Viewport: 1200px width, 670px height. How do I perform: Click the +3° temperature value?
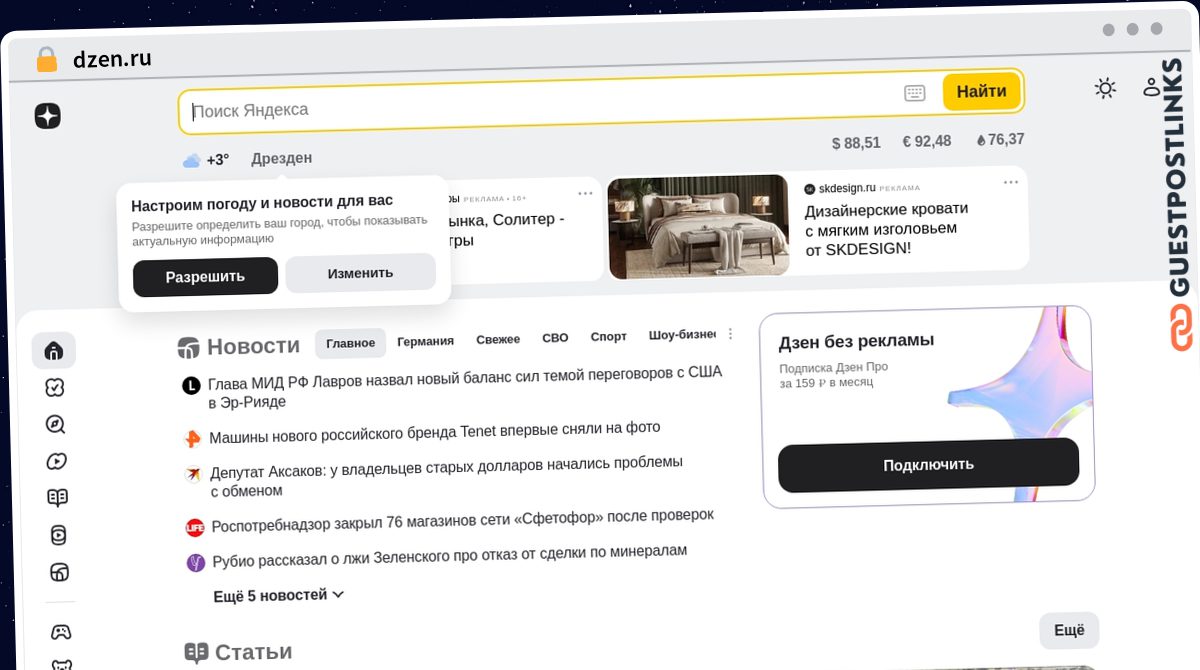click(218, 160)
